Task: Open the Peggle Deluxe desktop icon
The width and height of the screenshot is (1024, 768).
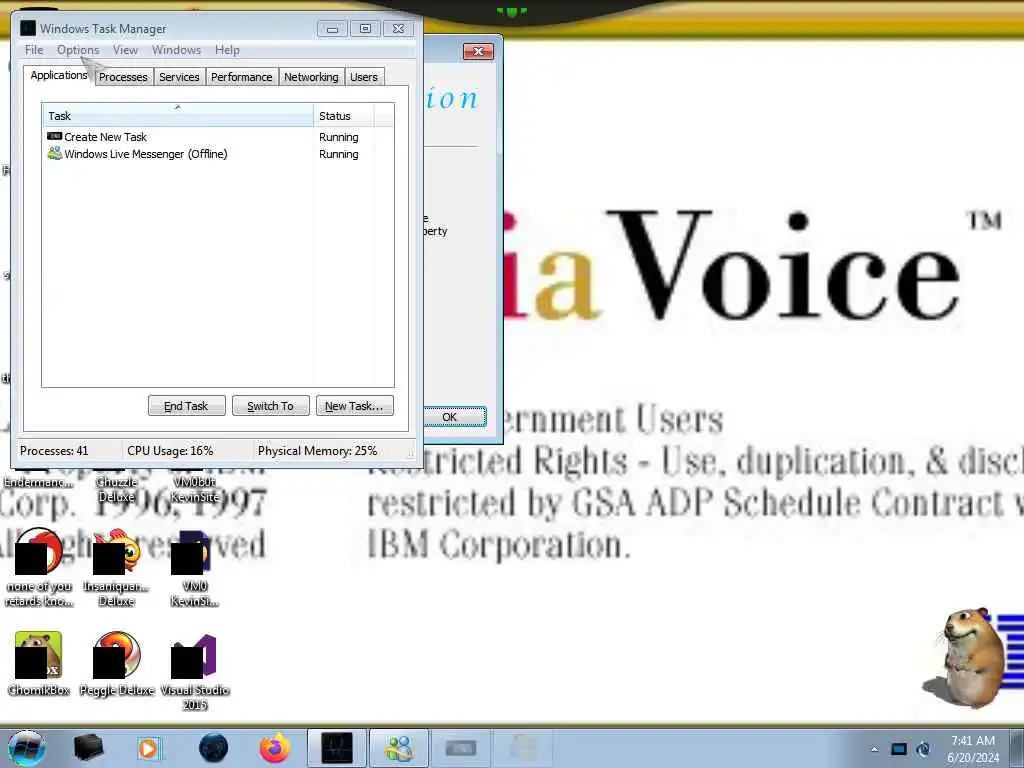Action: (116, 664)
